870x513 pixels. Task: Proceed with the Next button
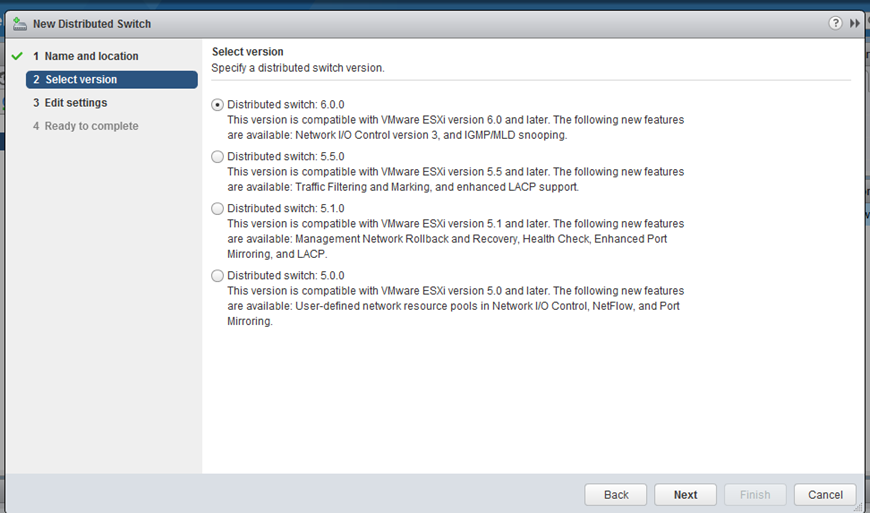685,495
